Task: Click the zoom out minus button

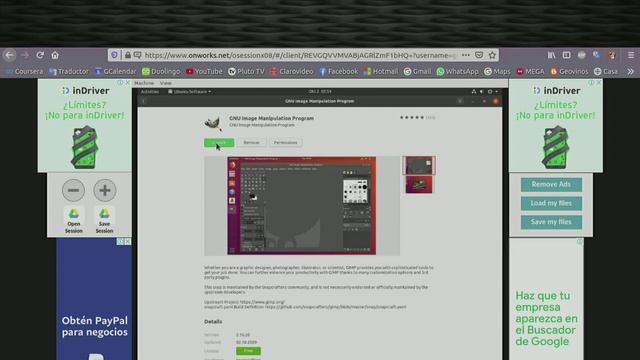Action: pyautogui.click(x=73, y=190)
